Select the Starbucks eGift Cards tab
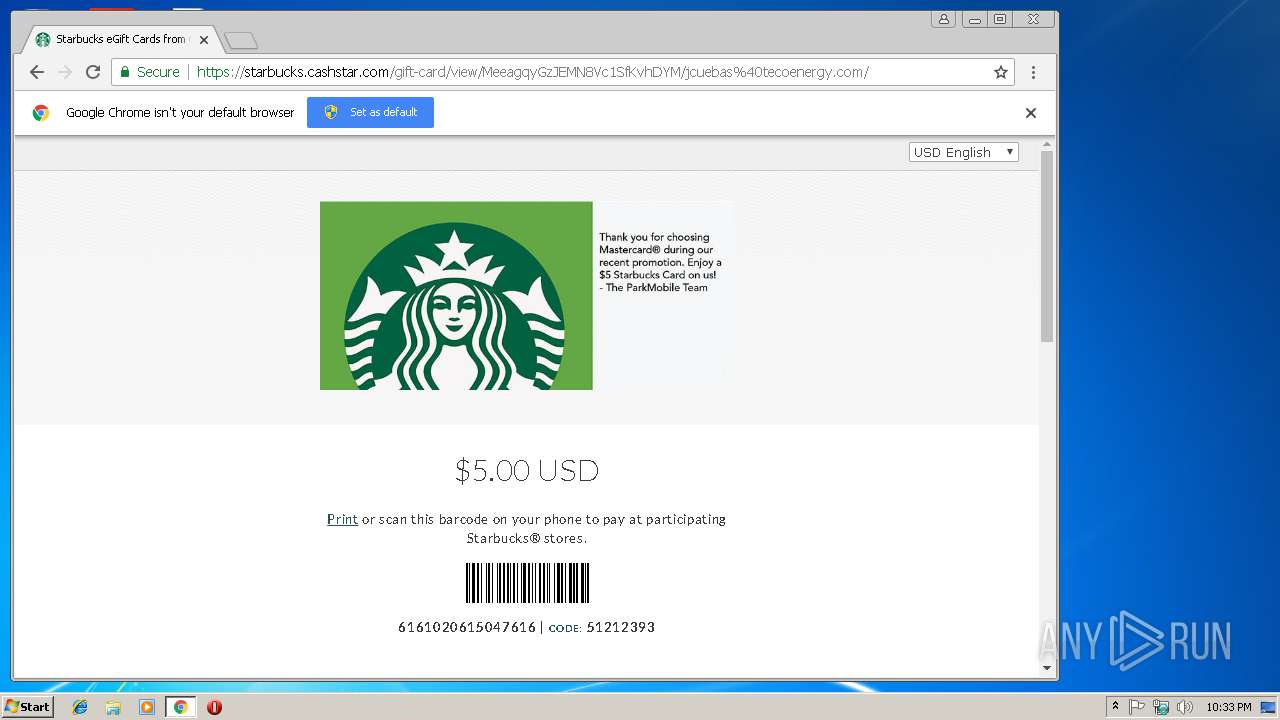This screenshot has width=1280, height=720. (x=120, y=40)
